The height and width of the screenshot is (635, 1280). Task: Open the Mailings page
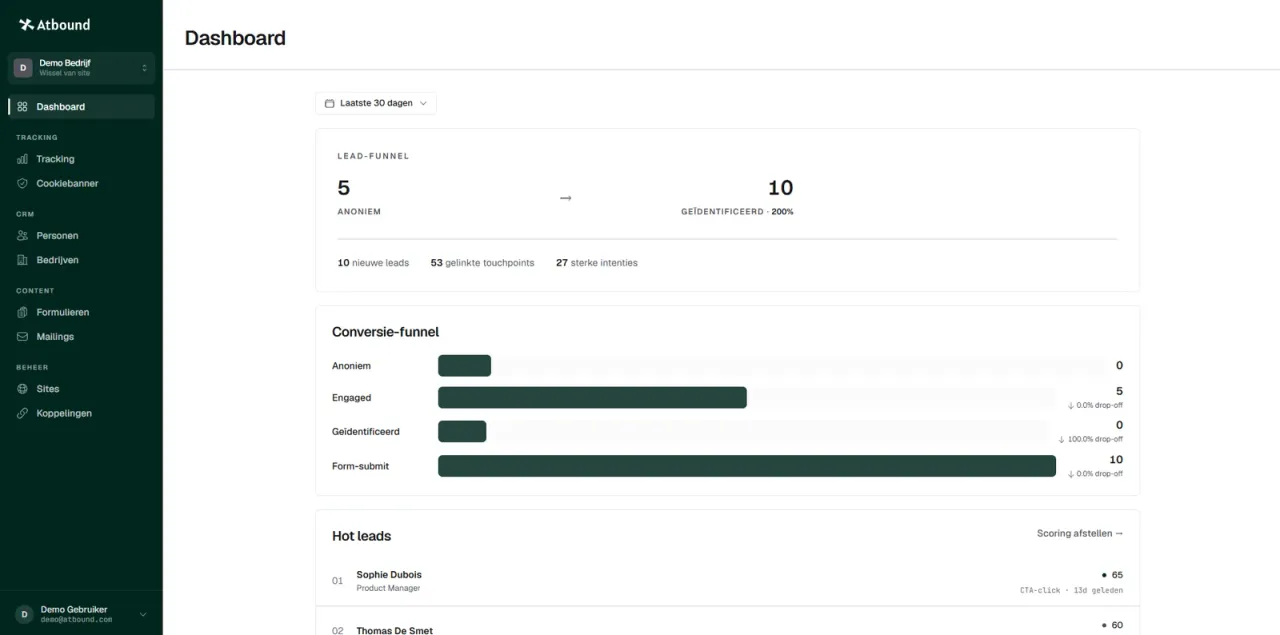[x=81, y=337]
